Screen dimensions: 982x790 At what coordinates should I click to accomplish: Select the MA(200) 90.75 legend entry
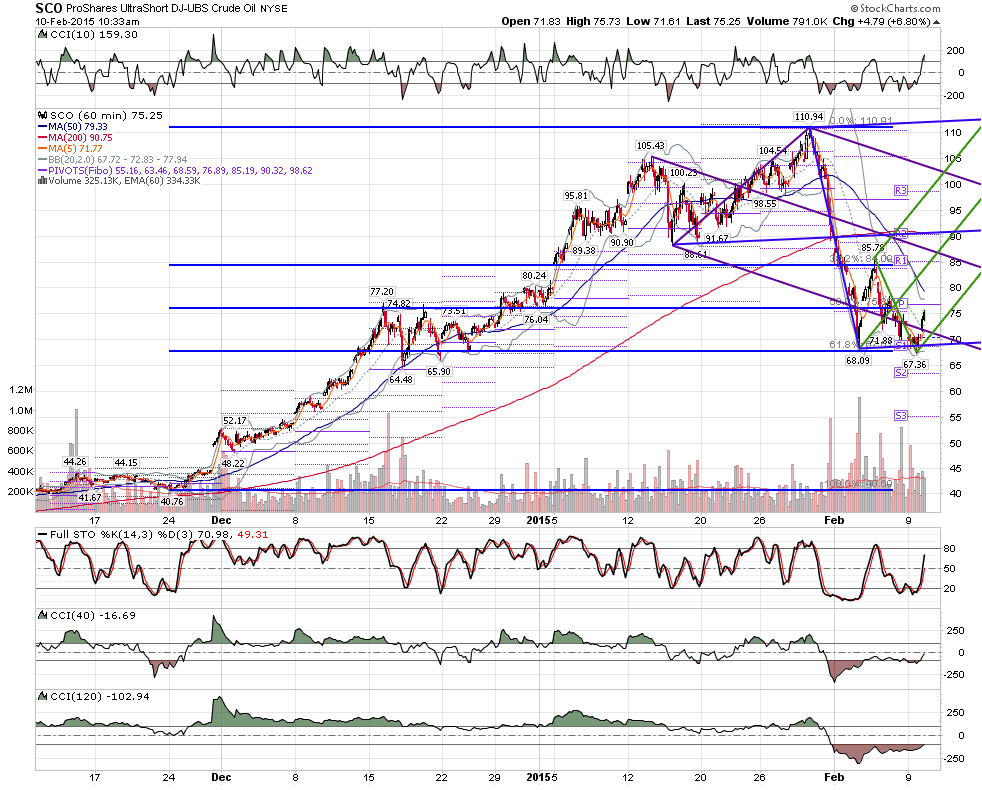(x=75, y=138)
